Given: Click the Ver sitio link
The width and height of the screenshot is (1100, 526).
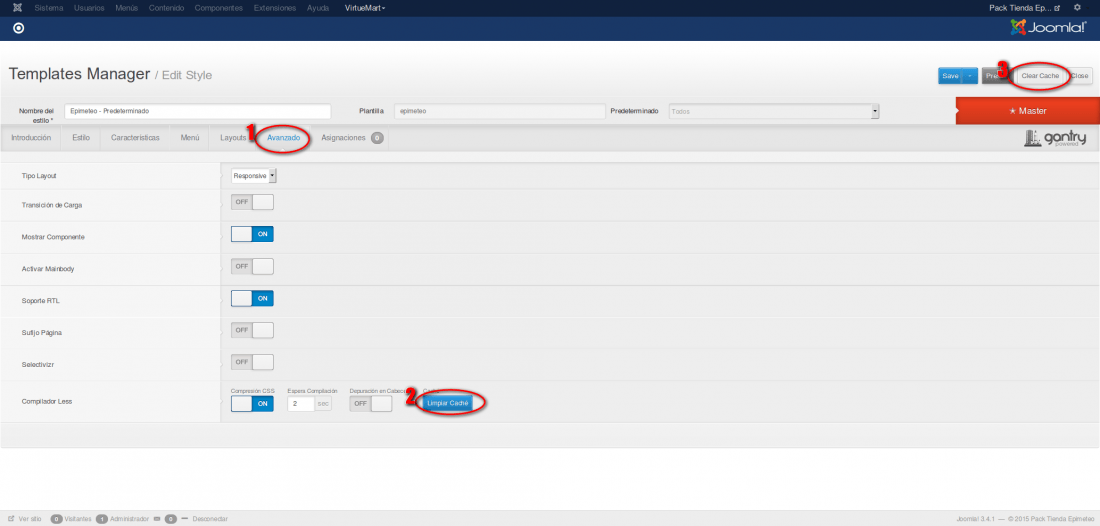Looking at the screenshot, I should point(30,519).
